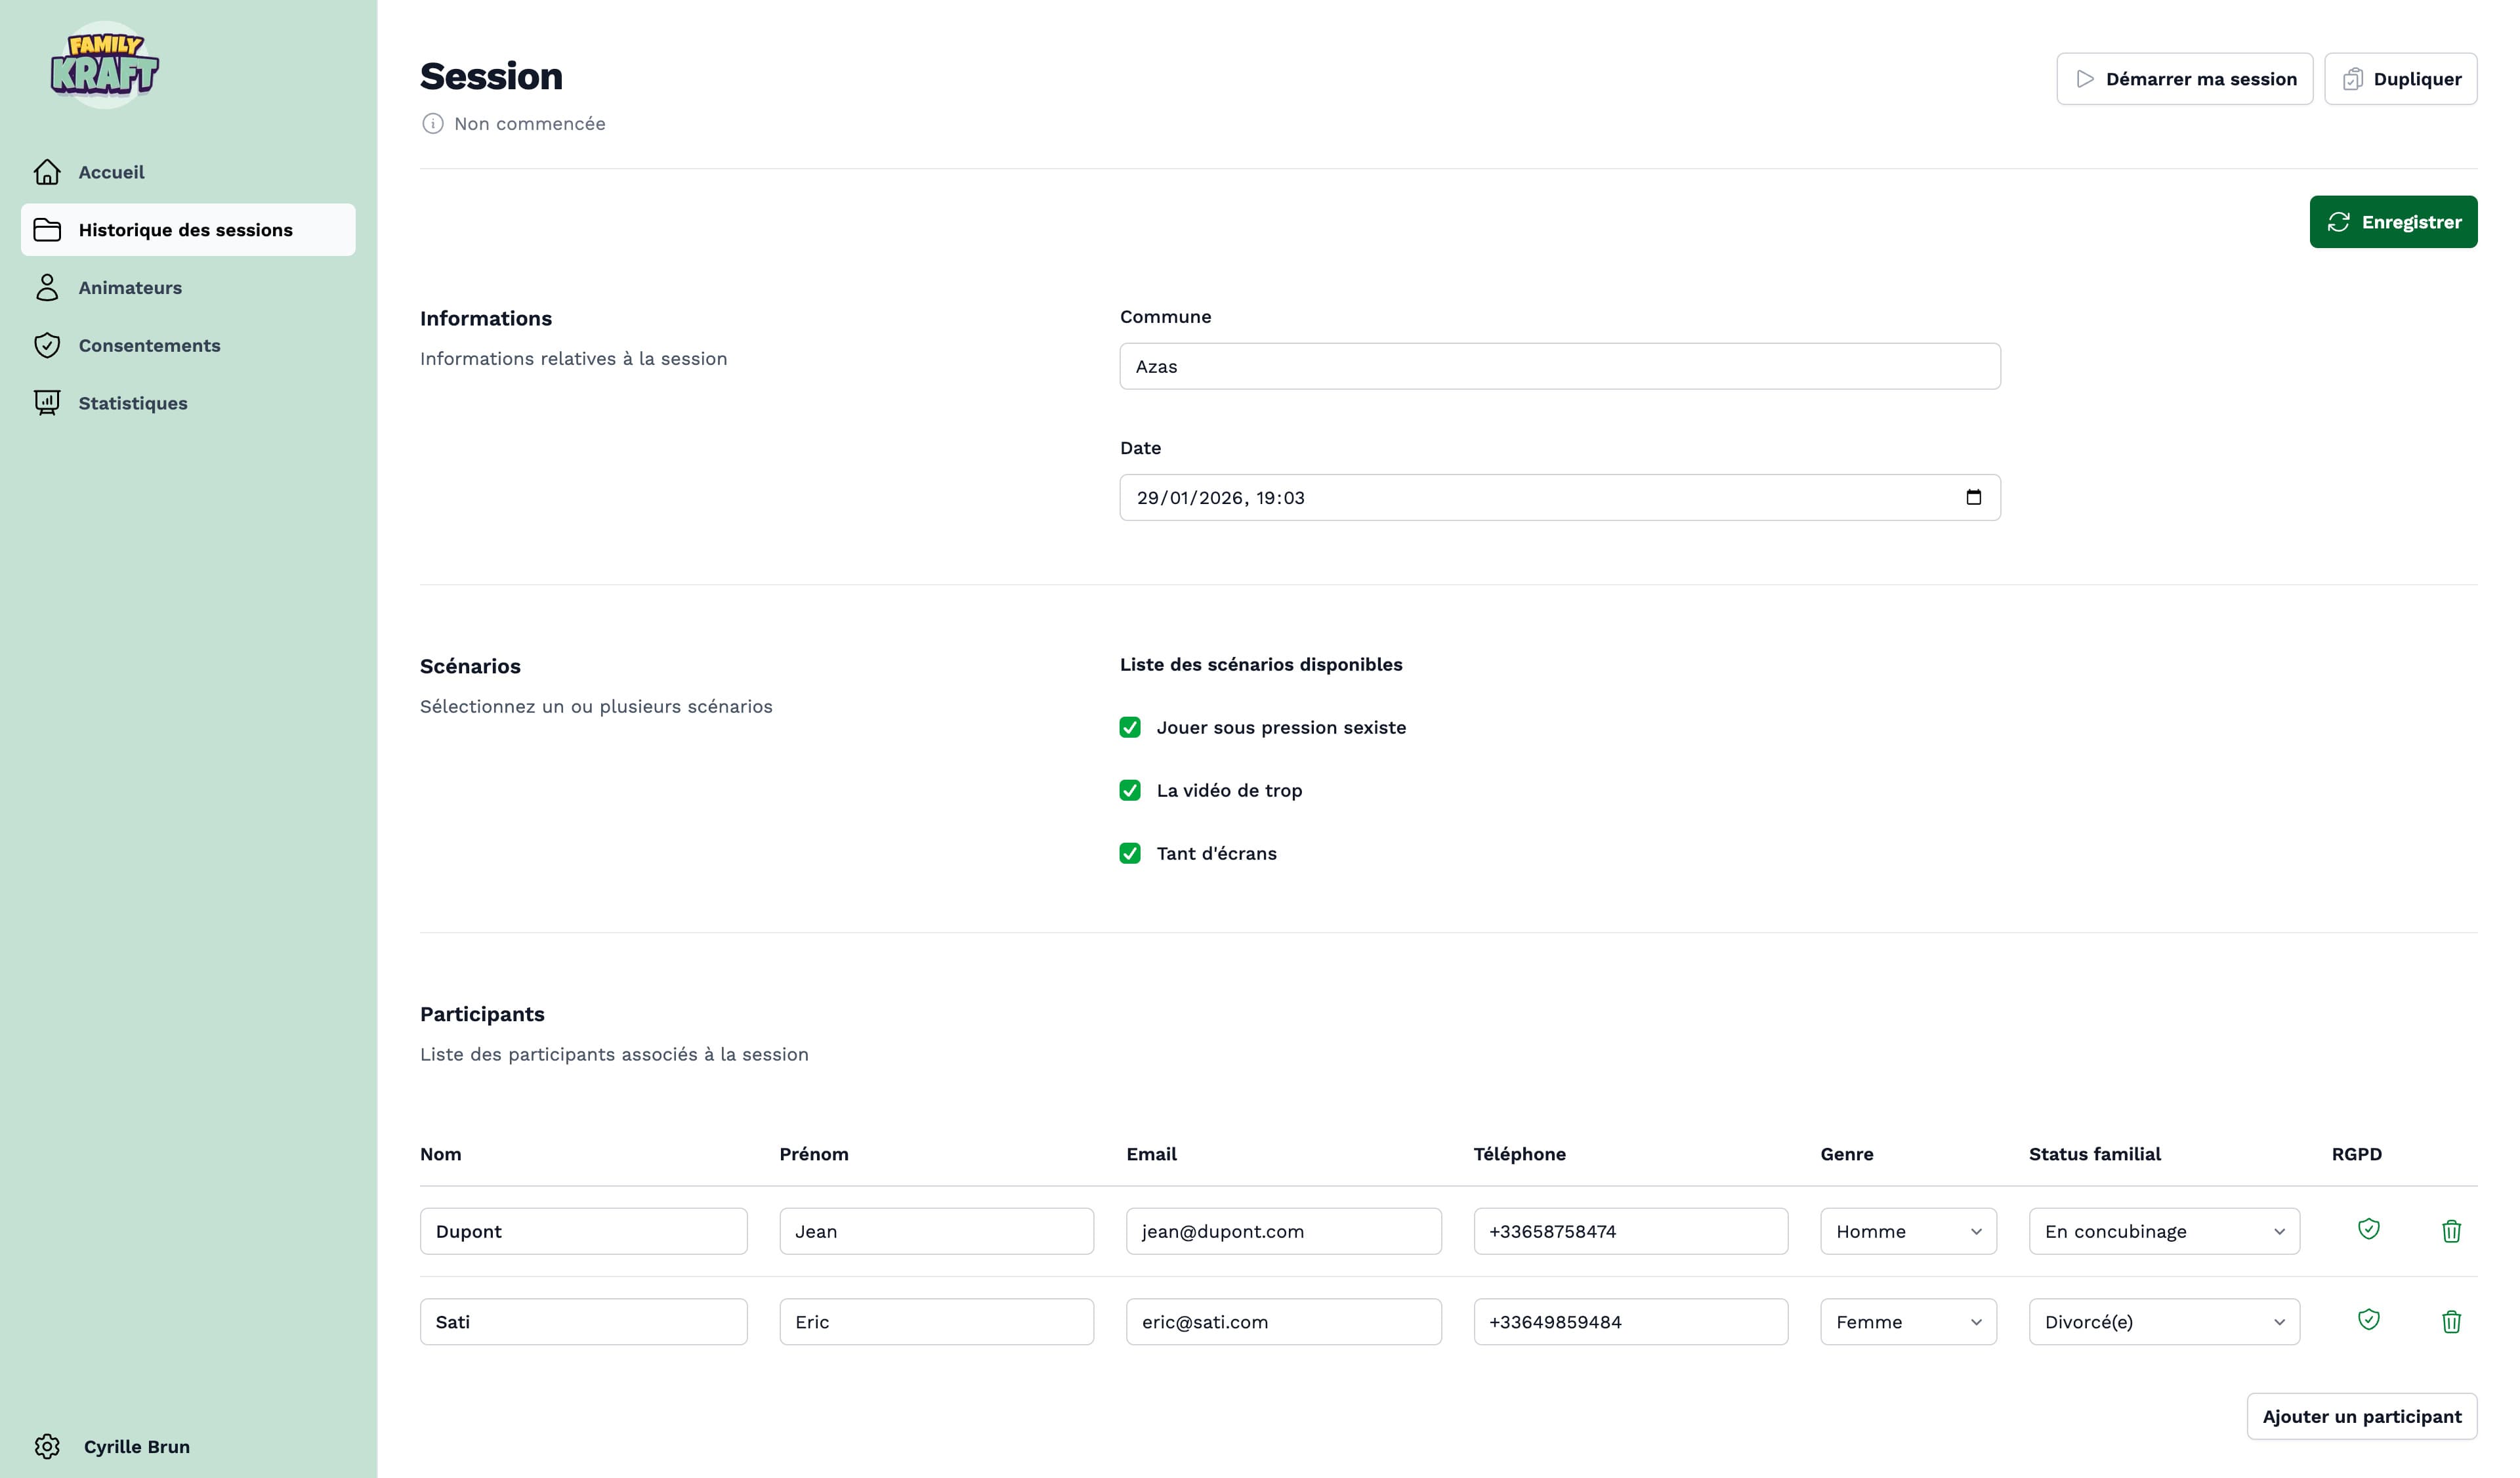Screen dimensions: 2520x1478
Task: Expand Status familial dropdown En concubinage
Action: 2163,1231
